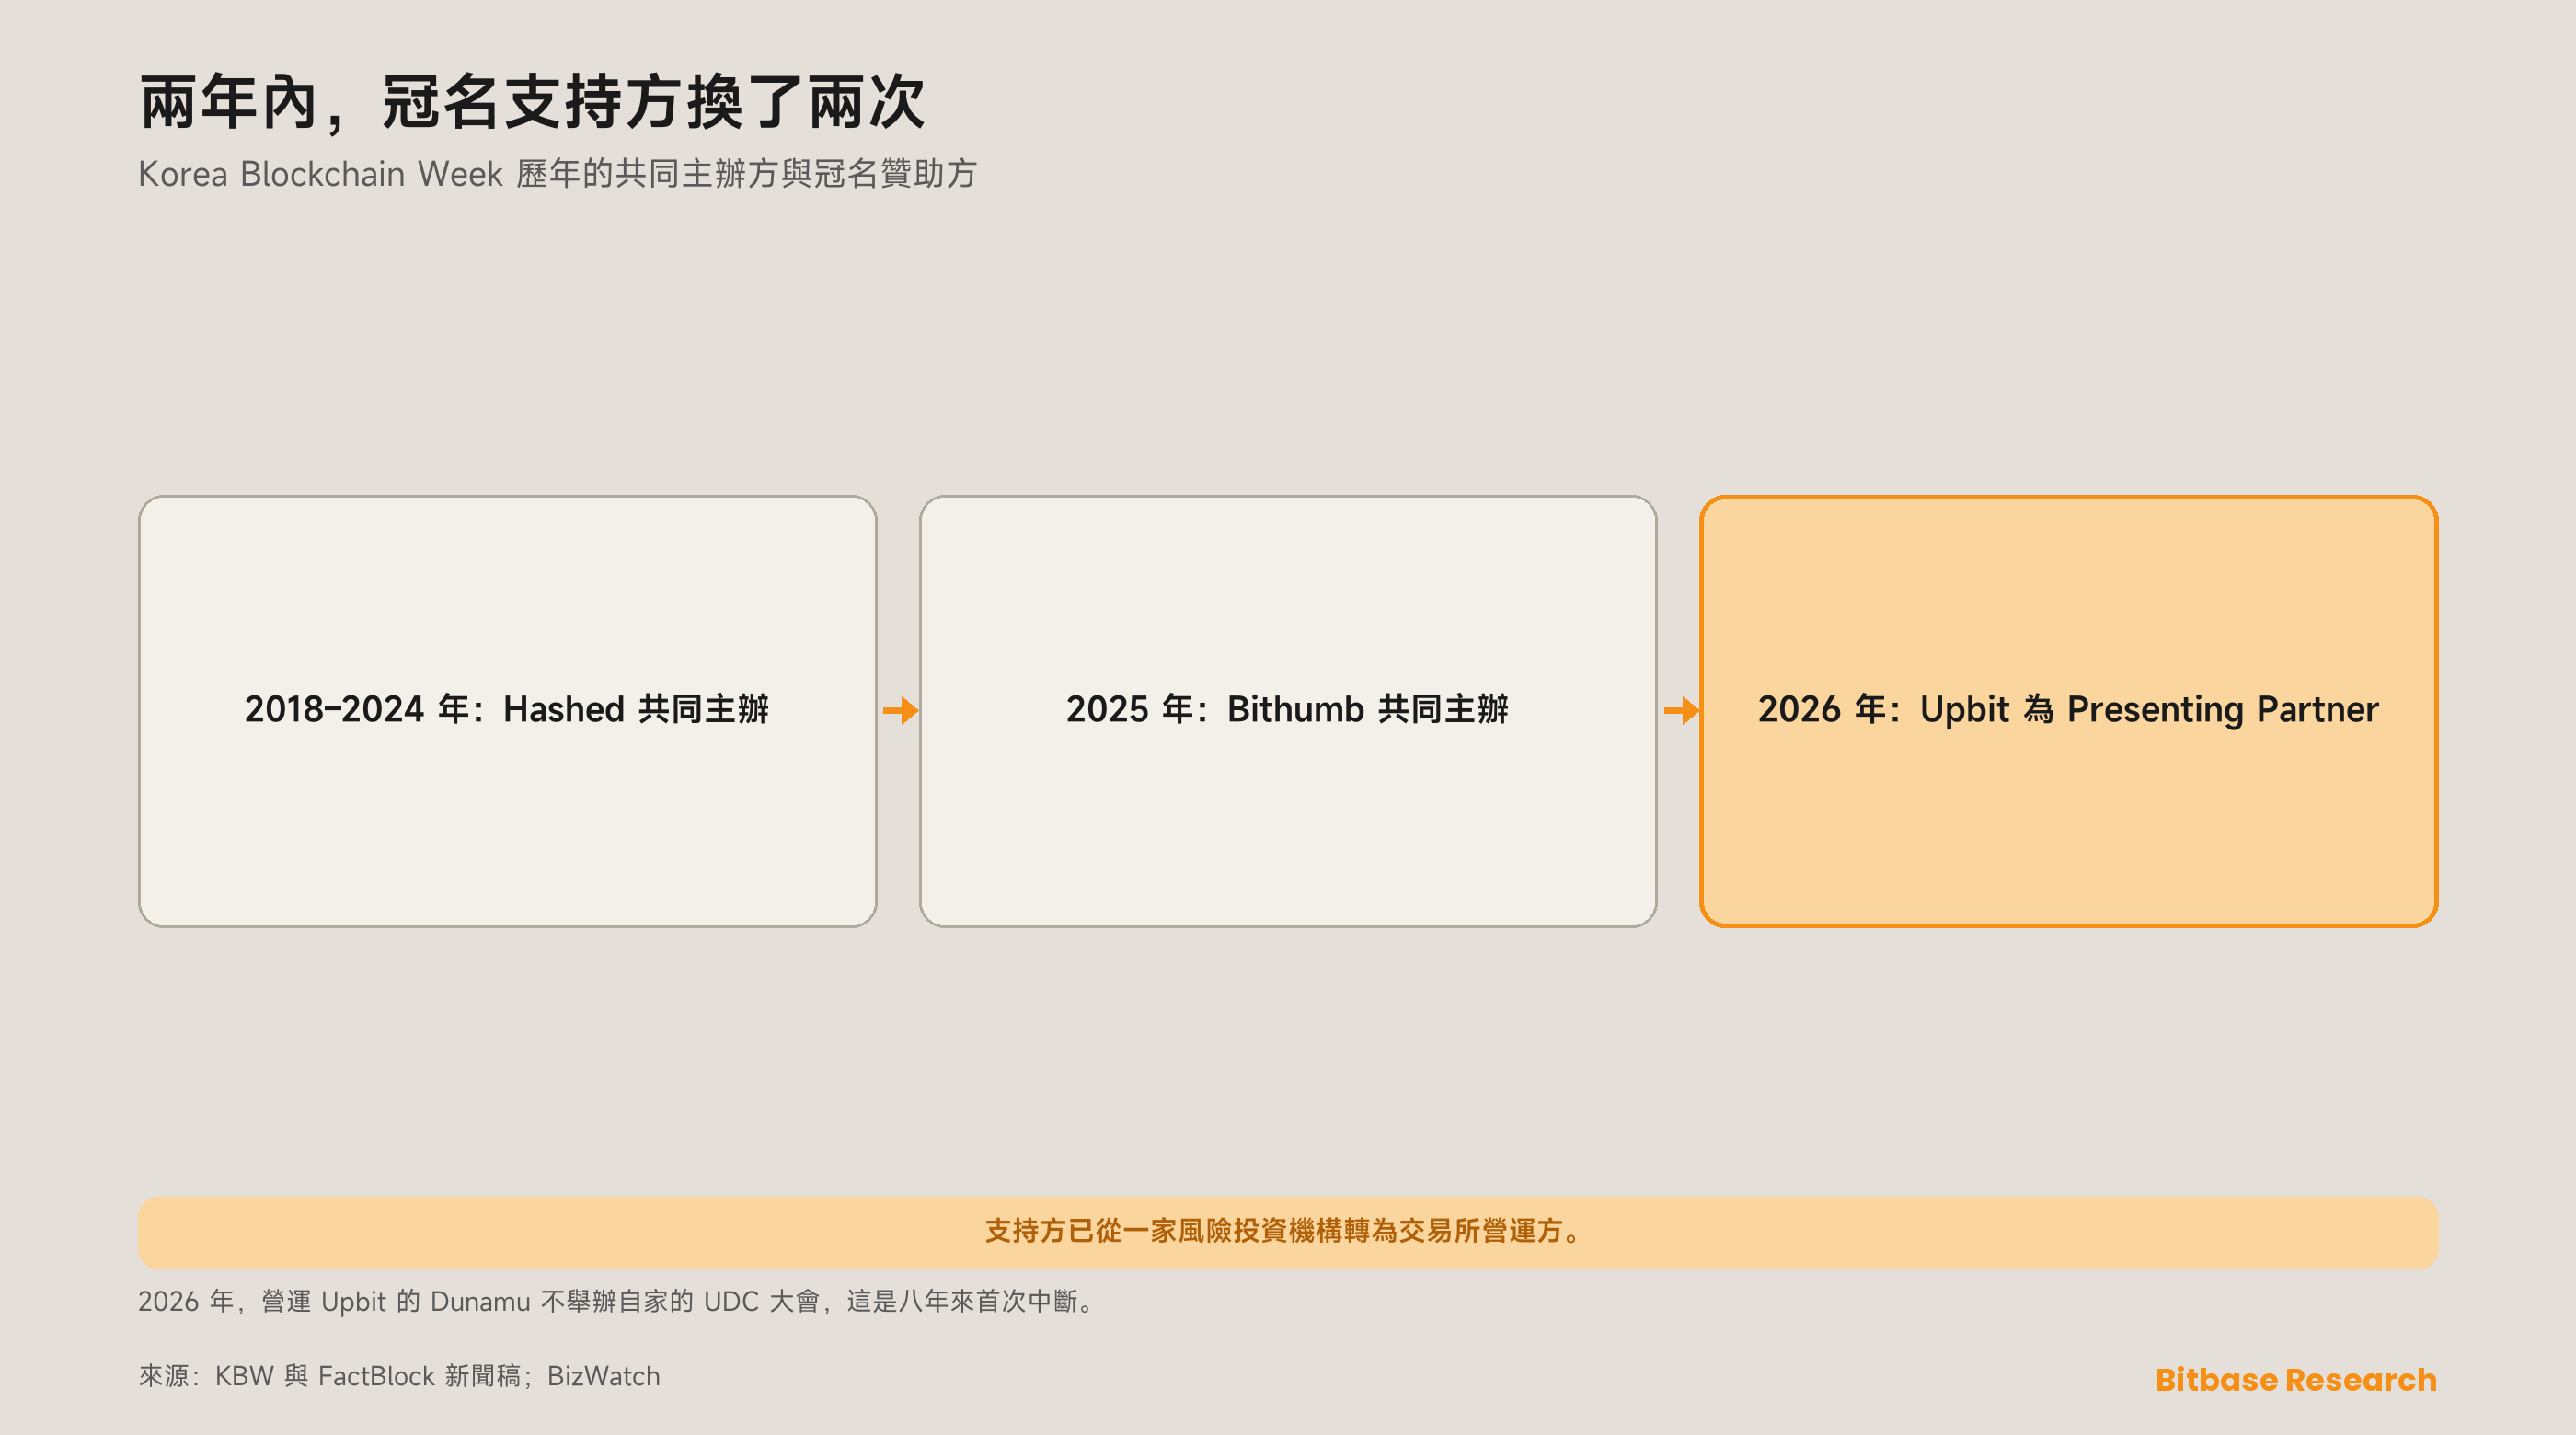The height and width of the screenshot is (1435, 2576).
Task: Click the subtitle beginning Korea Blockchain Week
Action: click(557, 174)
